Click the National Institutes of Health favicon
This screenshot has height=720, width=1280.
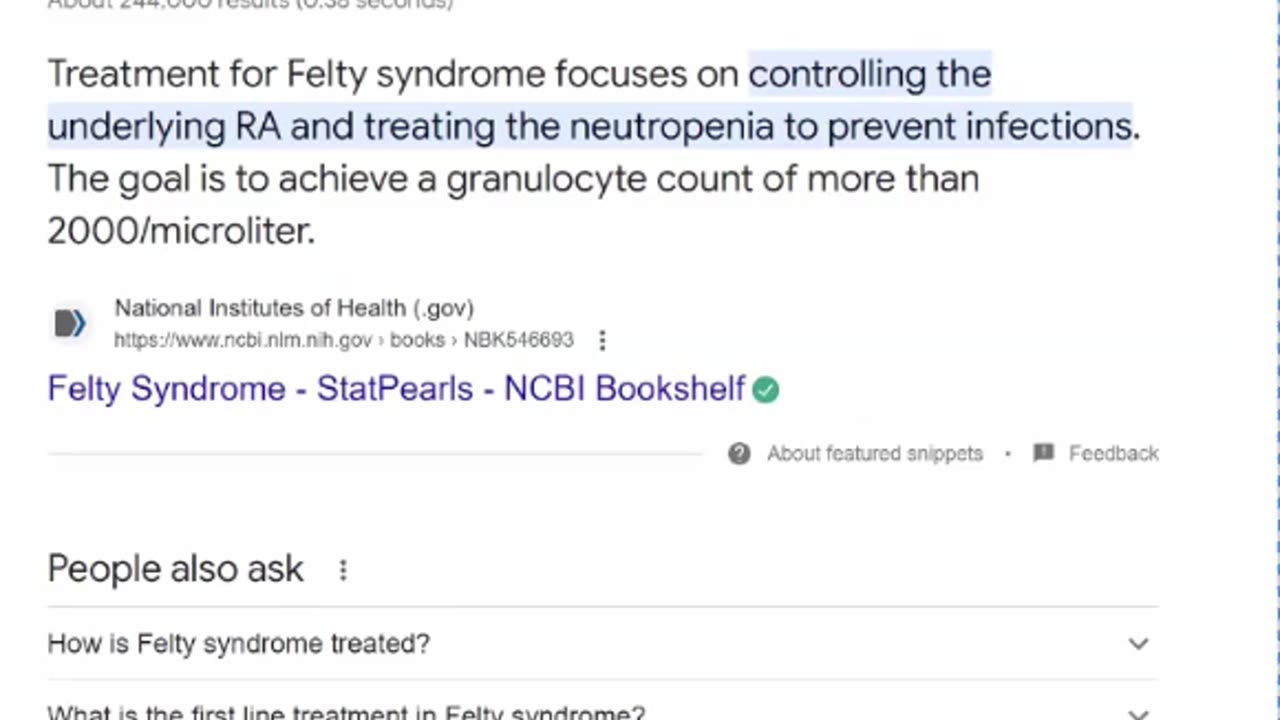pos(69,323)
